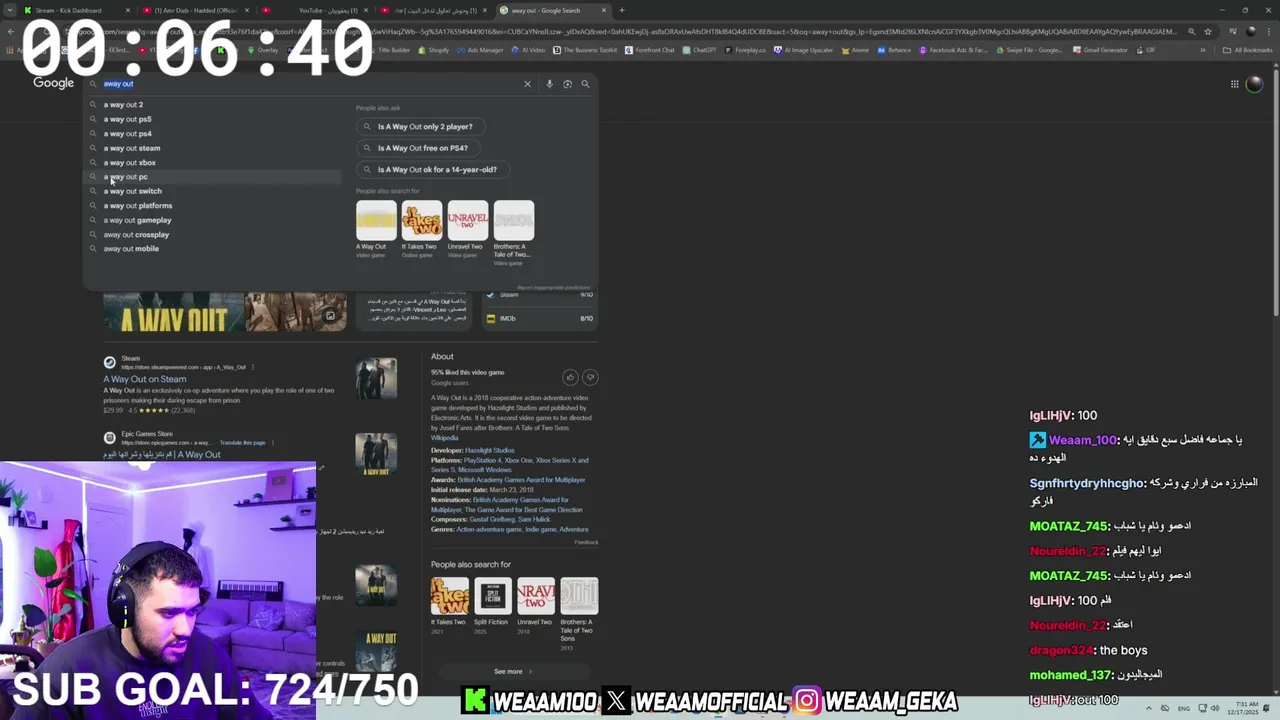
Task: Click 'Report inappropriate predictions' link
Action: coord(553,287)
